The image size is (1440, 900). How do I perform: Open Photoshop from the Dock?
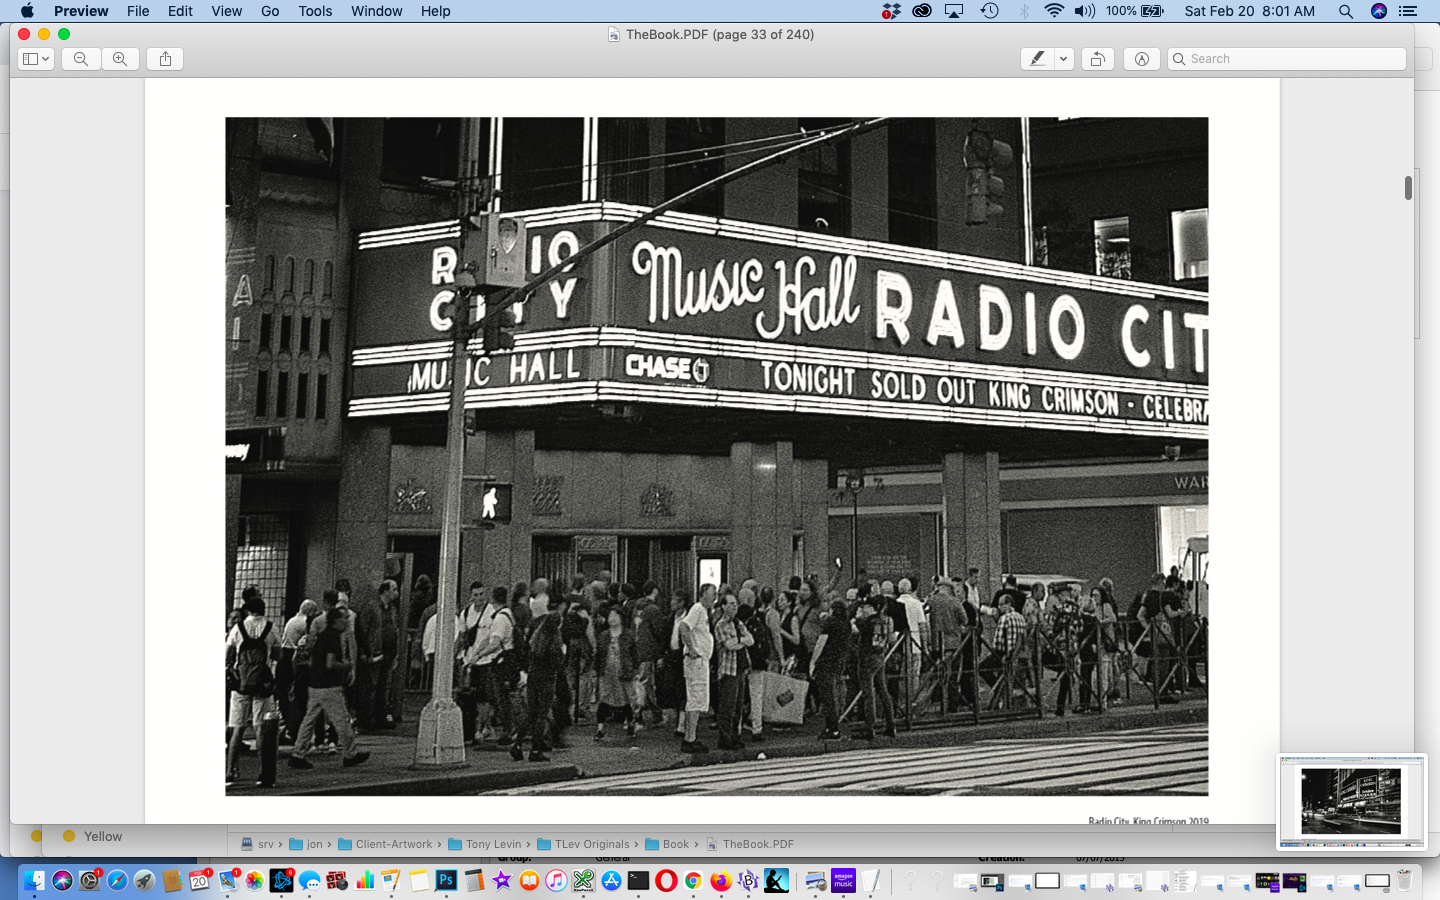point(446,880)
